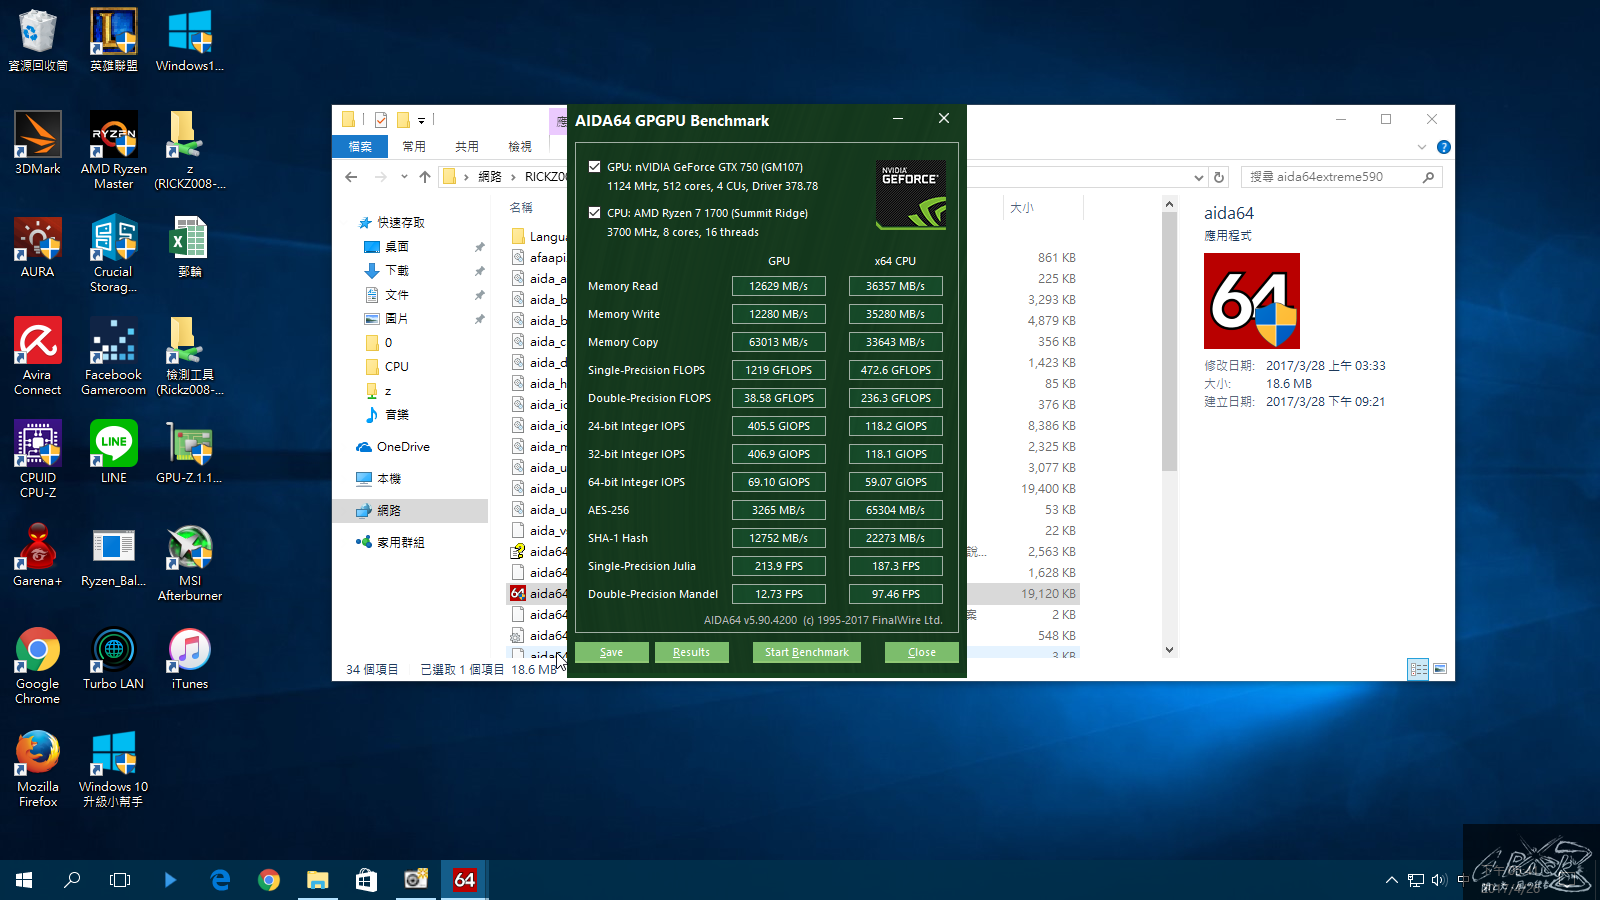Toggle the GPU nVIDIA GeForce GTX 750 checkbox
Viewport: 1600px width, 900px height.
coord(595,167)
